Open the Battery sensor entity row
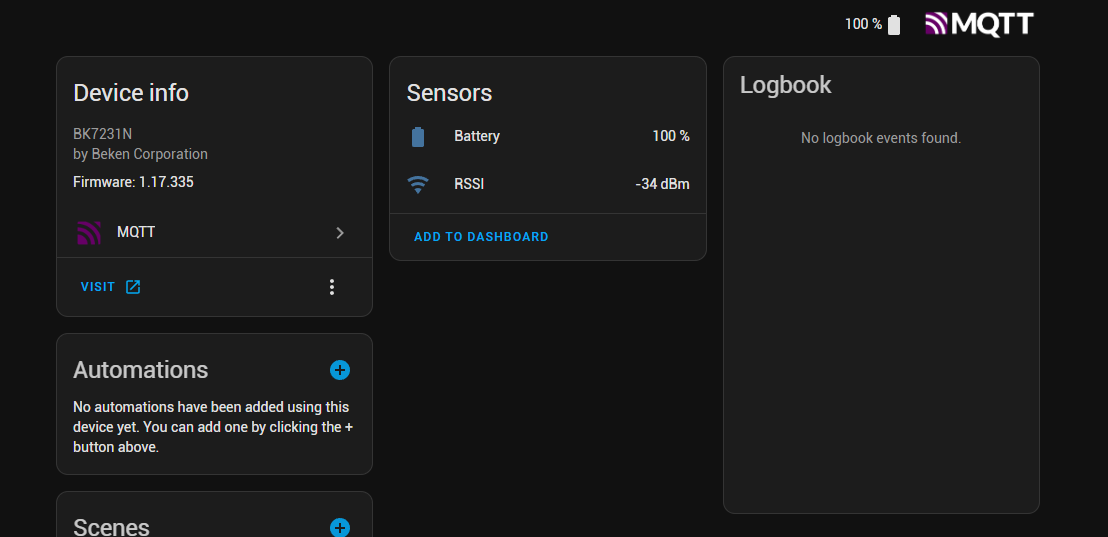This screenshot has width=1108, height=537. point(548,136)
